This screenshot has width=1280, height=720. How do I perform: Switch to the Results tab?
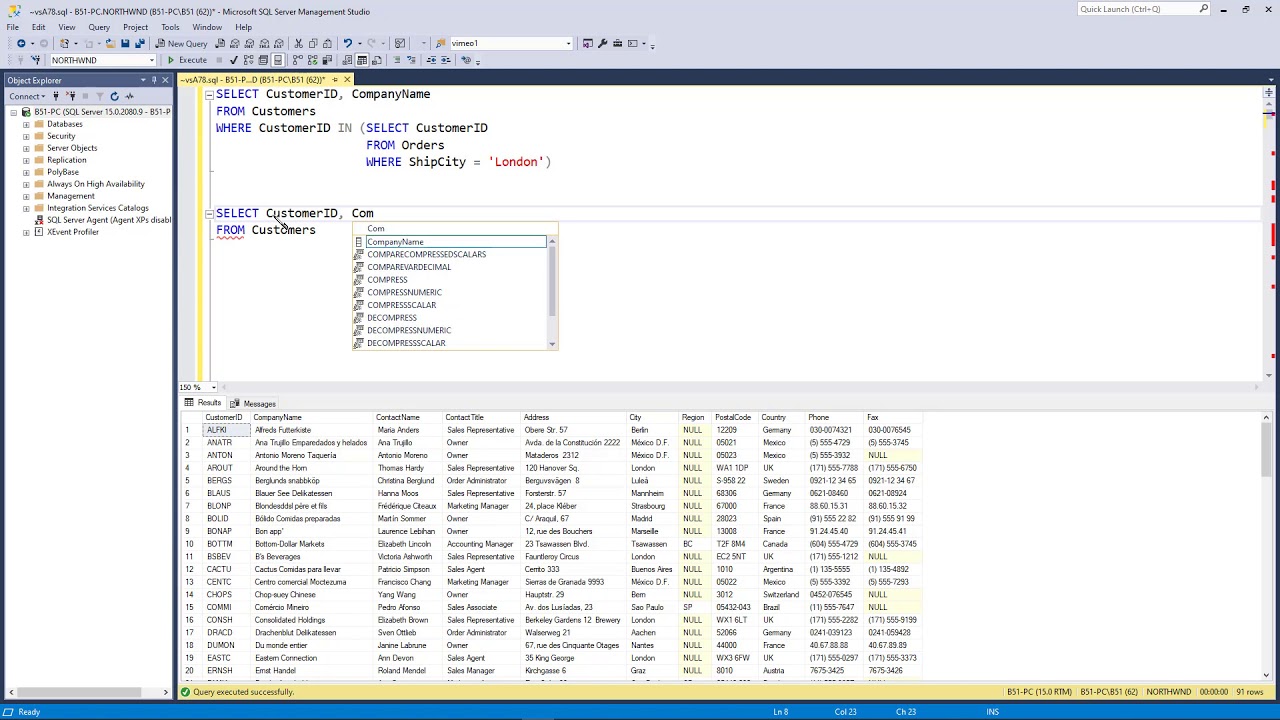tap(203, 403)
